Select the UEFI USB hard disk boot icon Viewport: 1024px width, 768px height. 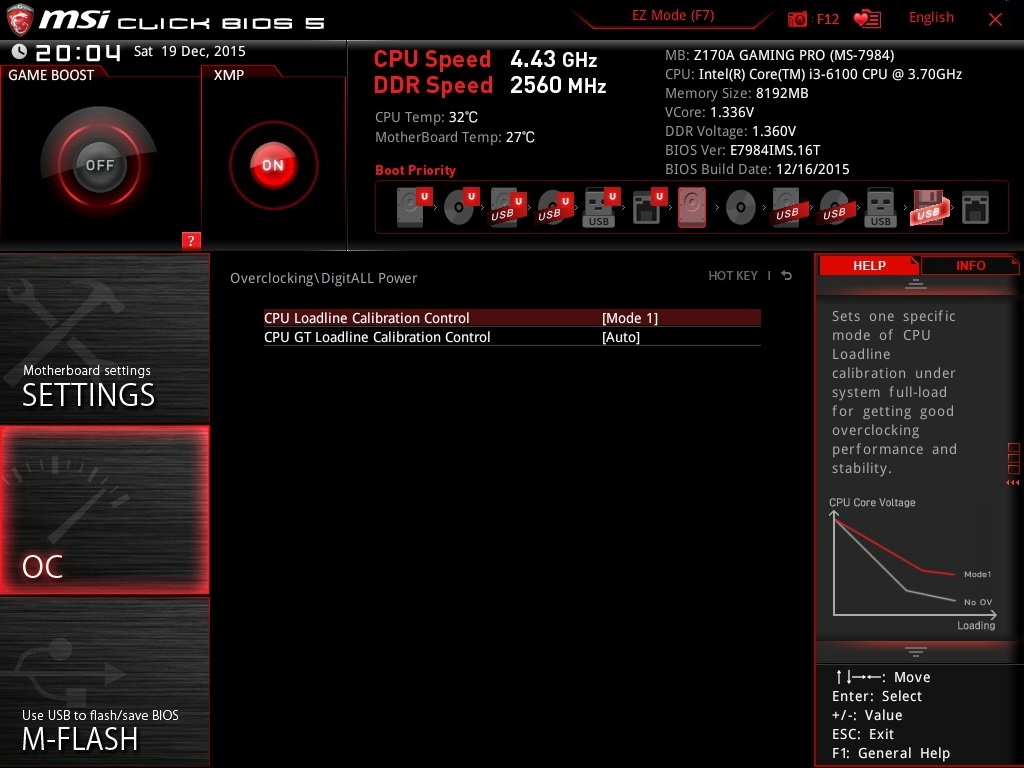[x=507, y=208]
